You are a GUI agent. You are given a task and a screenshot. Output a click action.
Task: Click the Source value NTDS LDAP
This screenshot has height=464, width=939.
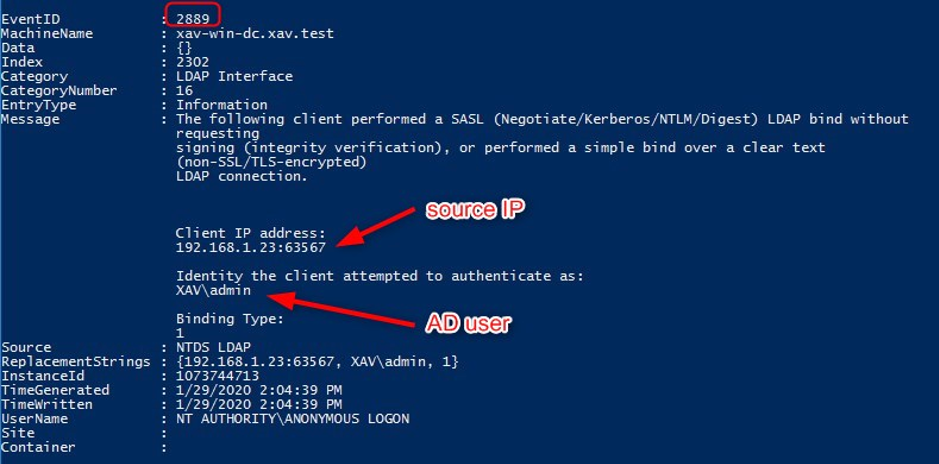click(213, 347)
